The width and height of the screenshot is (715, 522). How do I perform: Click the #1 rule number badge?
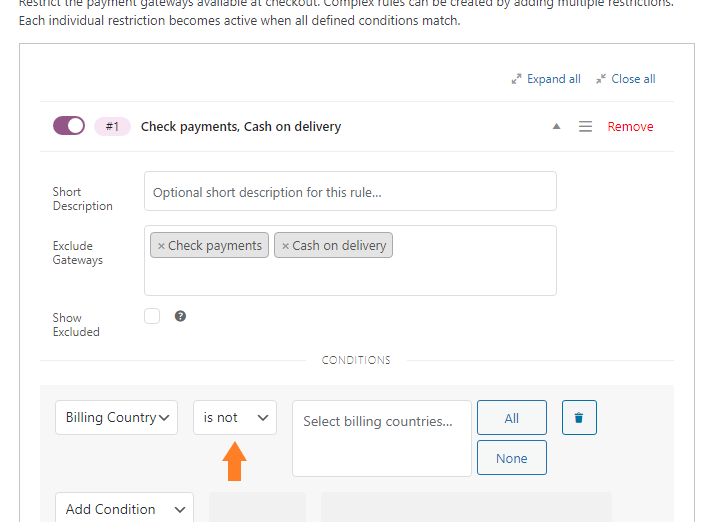click(112, 126)
